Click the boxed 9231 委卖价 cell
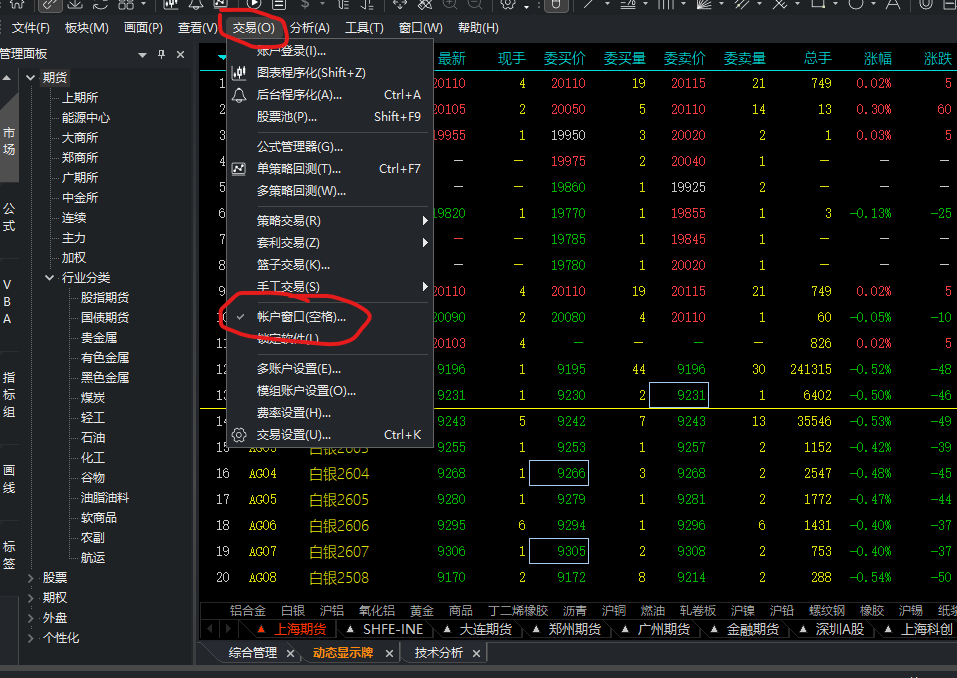The width and height of the screenshot is (957, 678). point(679,395)
